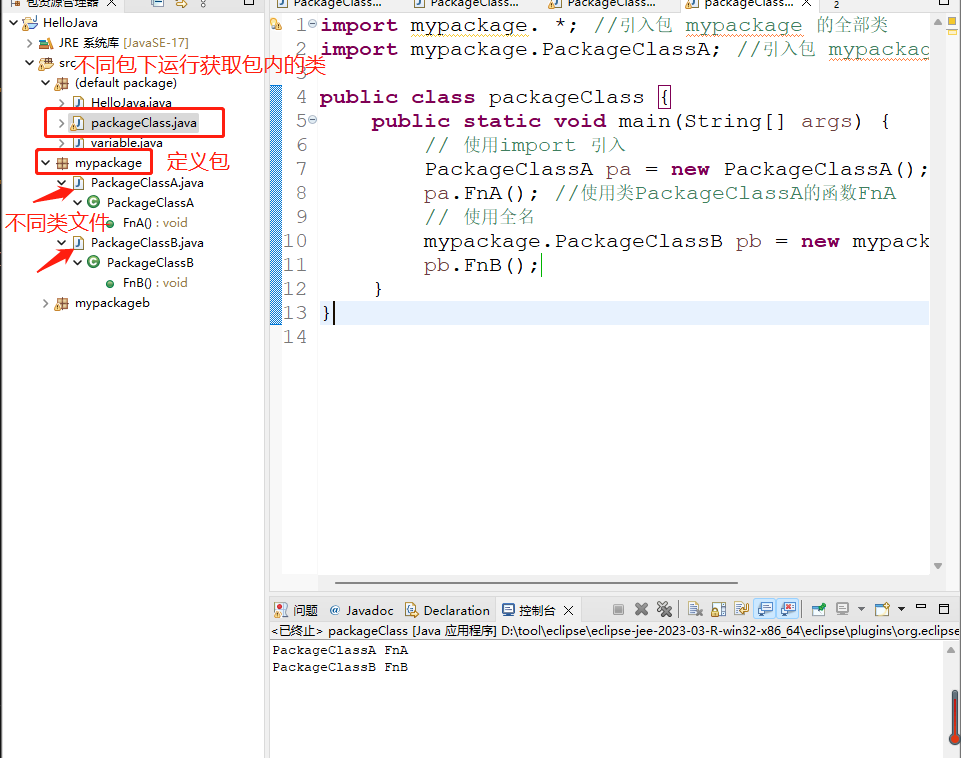
Task: Click the JRE system library icon
Action: [45, 44]
